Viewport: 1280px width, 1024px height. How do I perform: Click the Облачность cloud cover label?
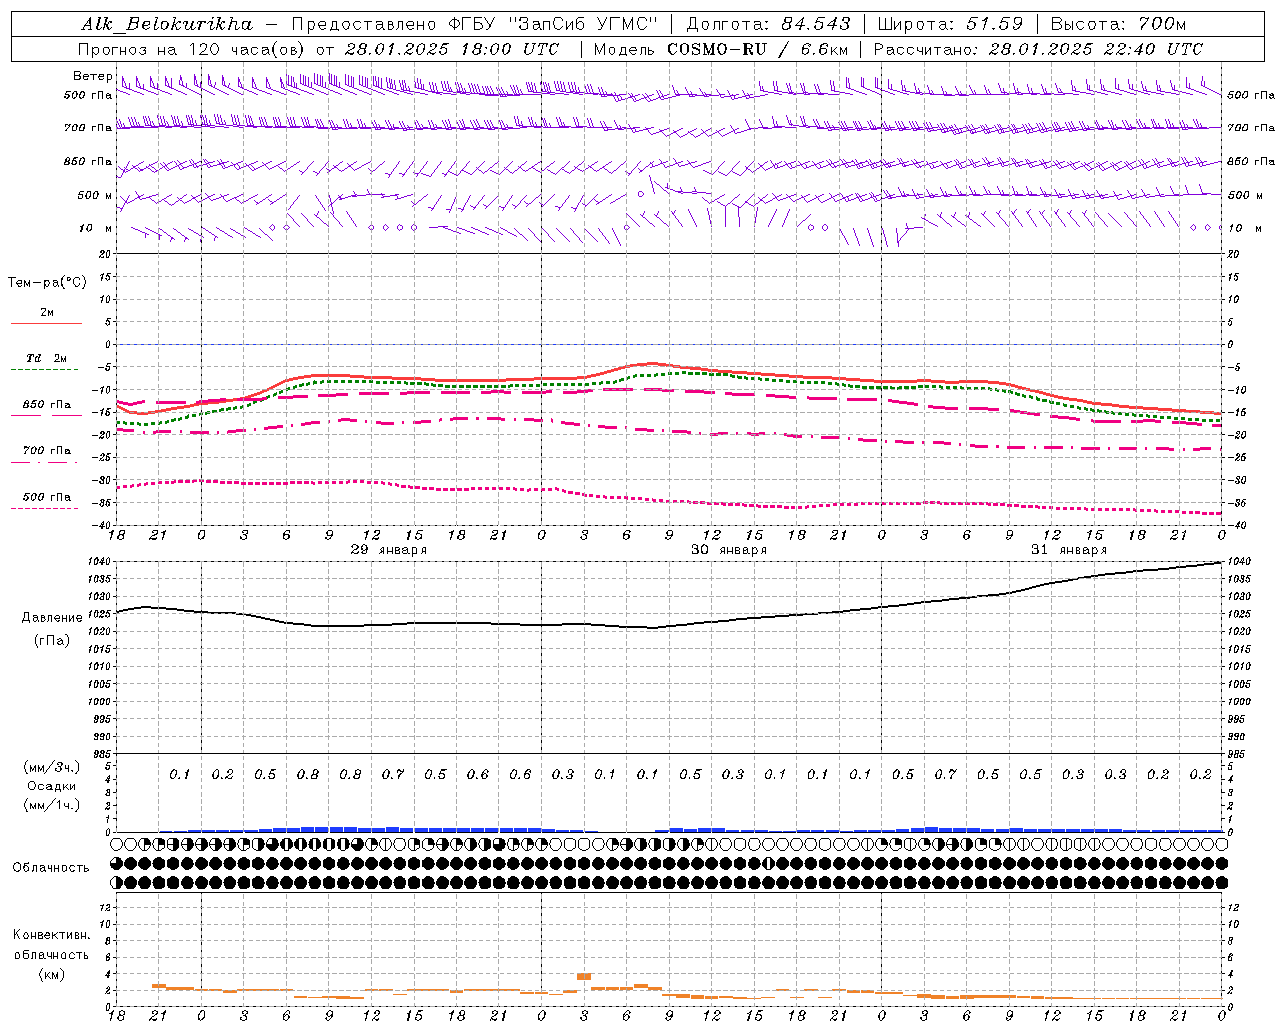[x=51, y=867]
